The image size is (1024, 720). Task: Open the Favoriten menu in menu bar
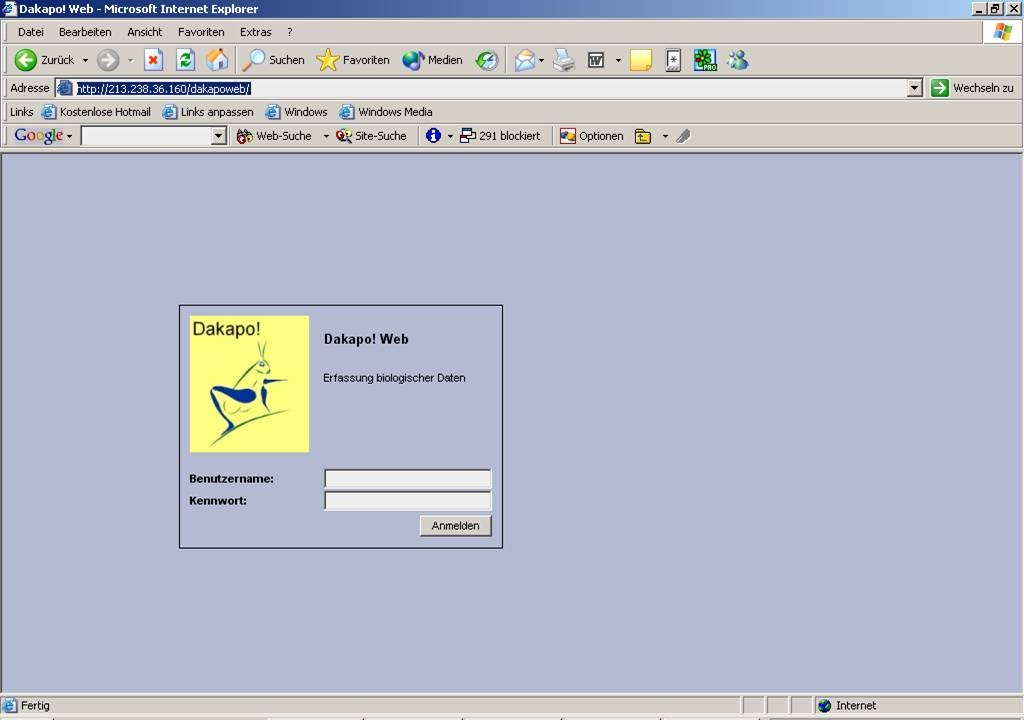pyautogui.click(x=201, y=32)
